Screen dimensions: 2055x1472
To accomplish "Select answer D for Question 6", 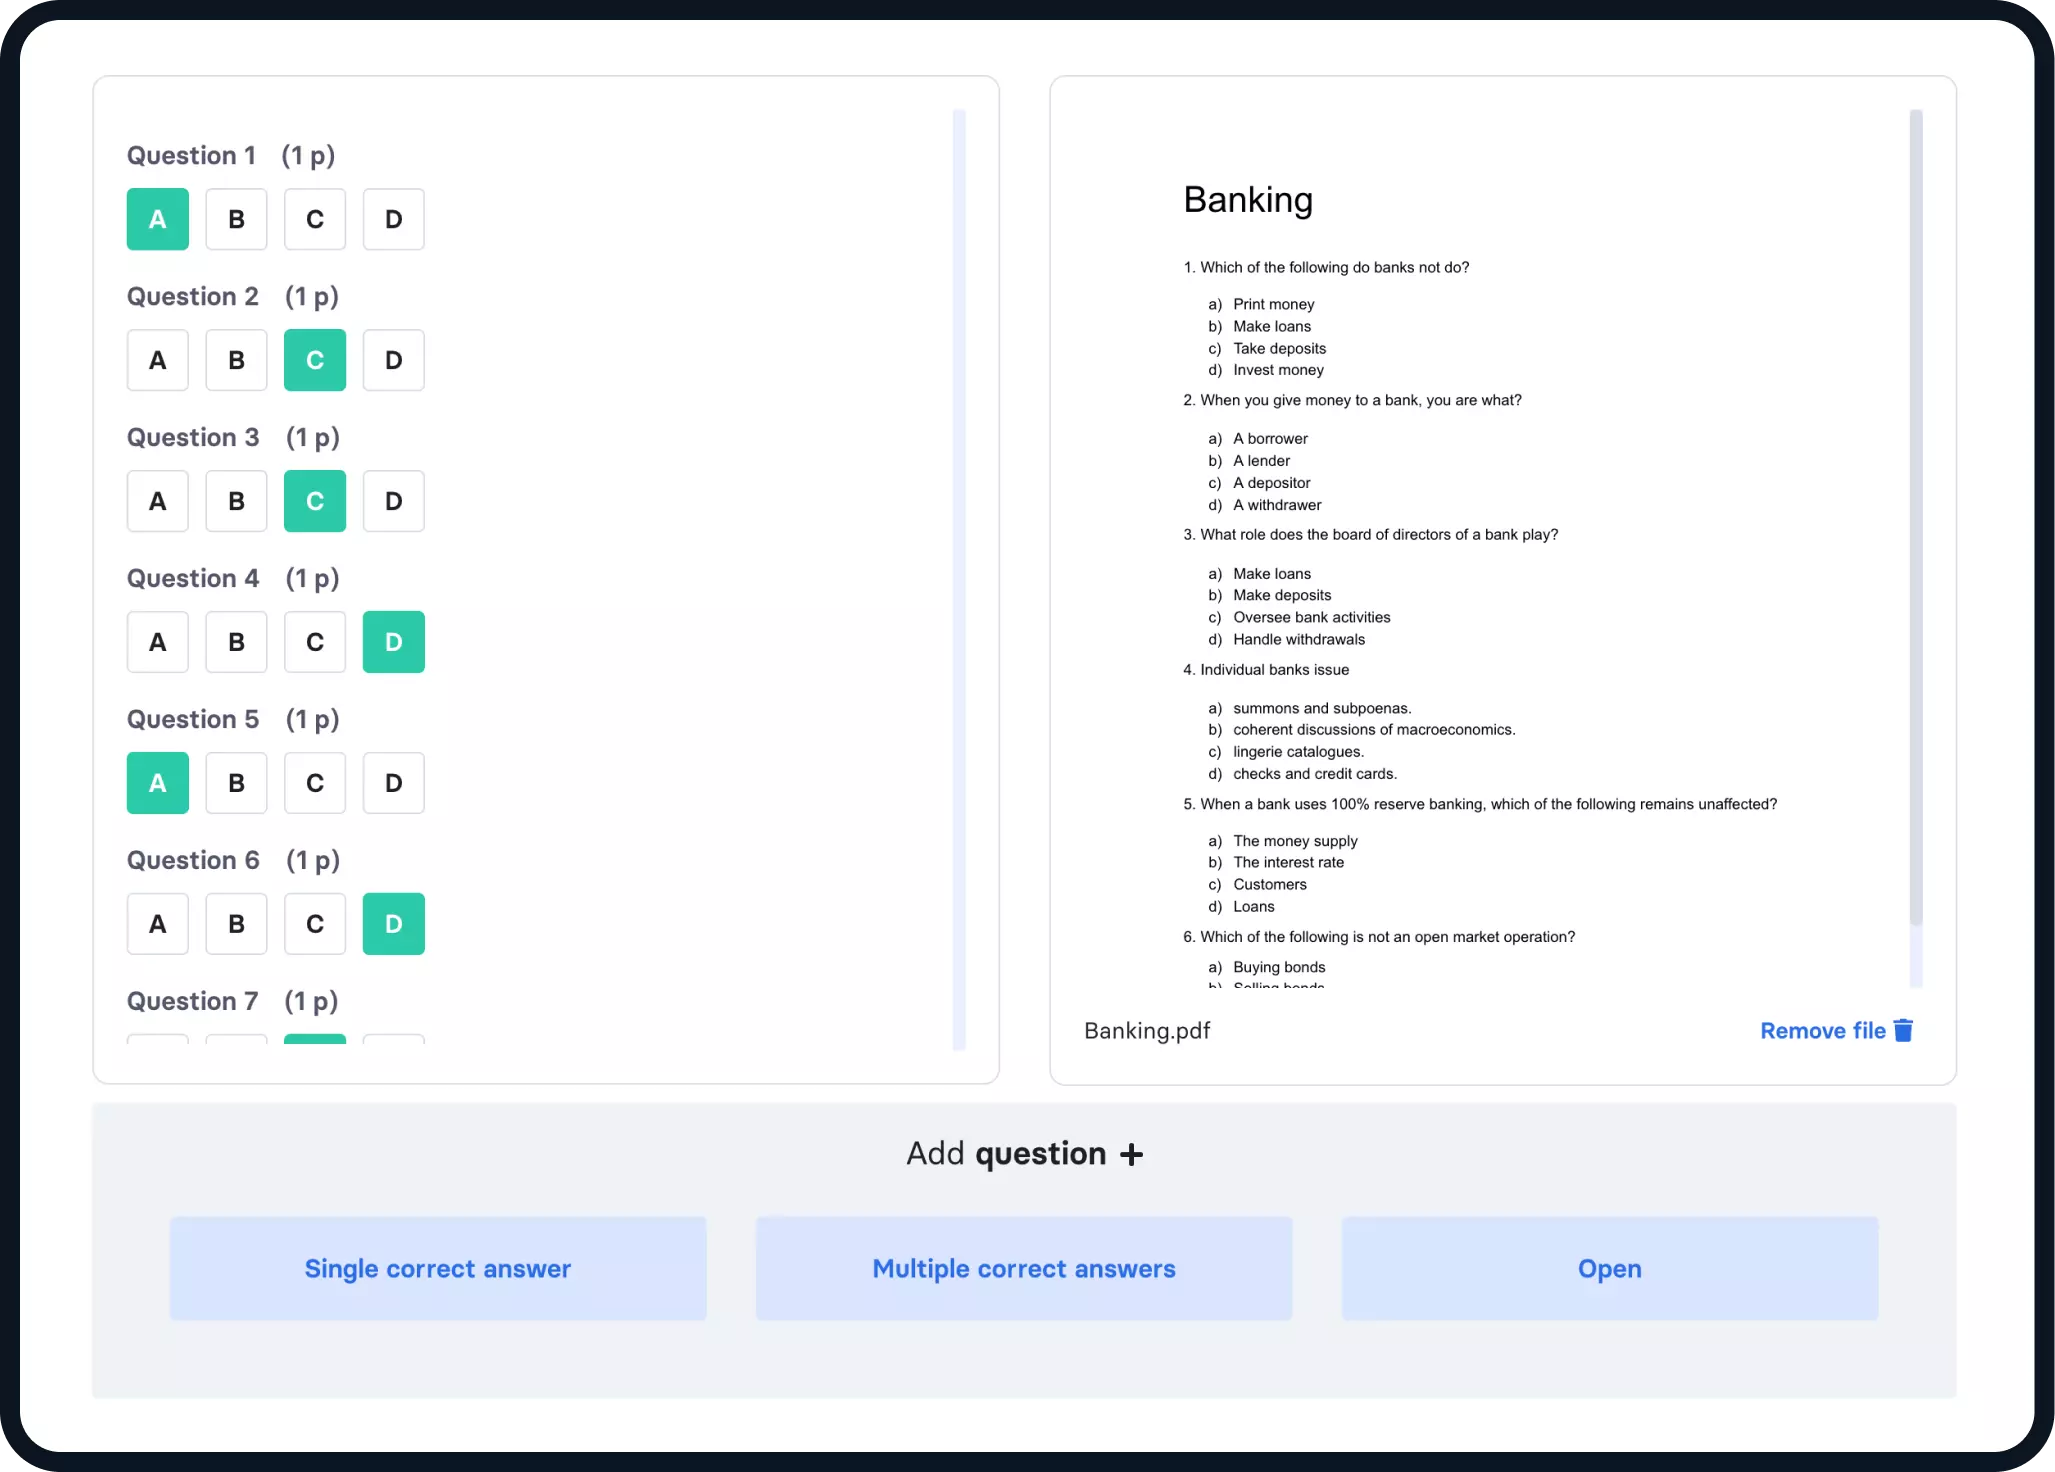I will pyautogui.click(x=392, y=924).
